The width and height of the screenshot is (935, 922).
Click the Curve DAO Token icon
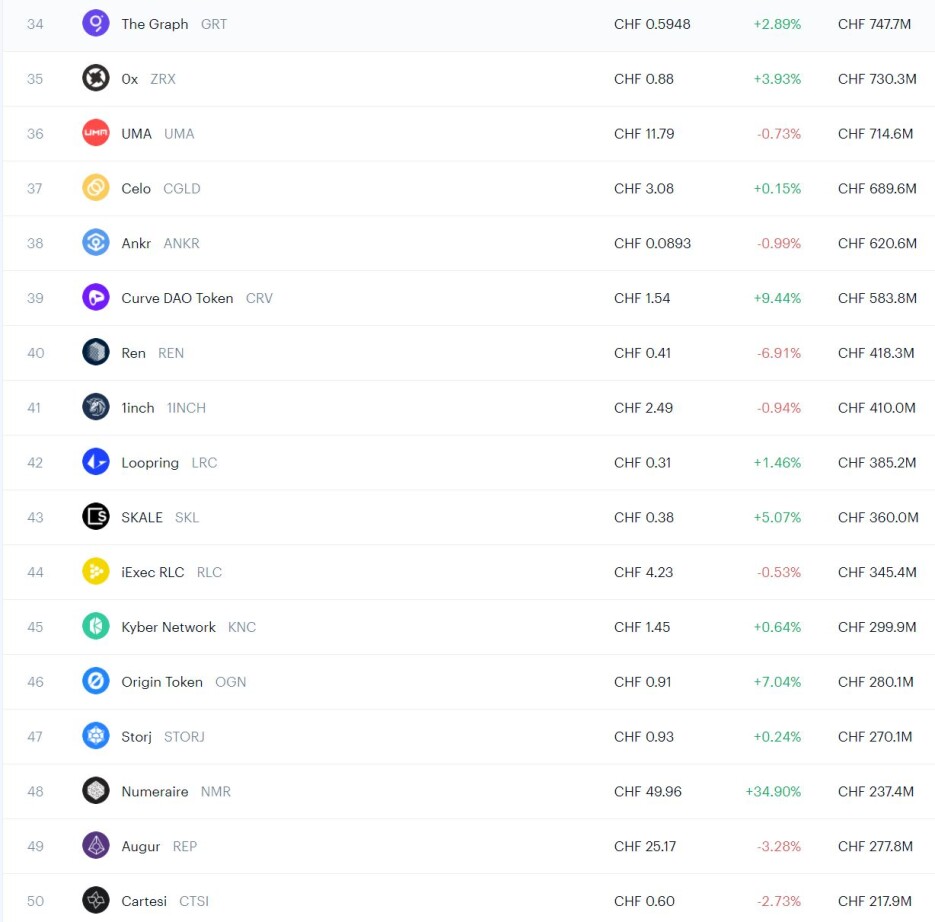click(95, 298)
